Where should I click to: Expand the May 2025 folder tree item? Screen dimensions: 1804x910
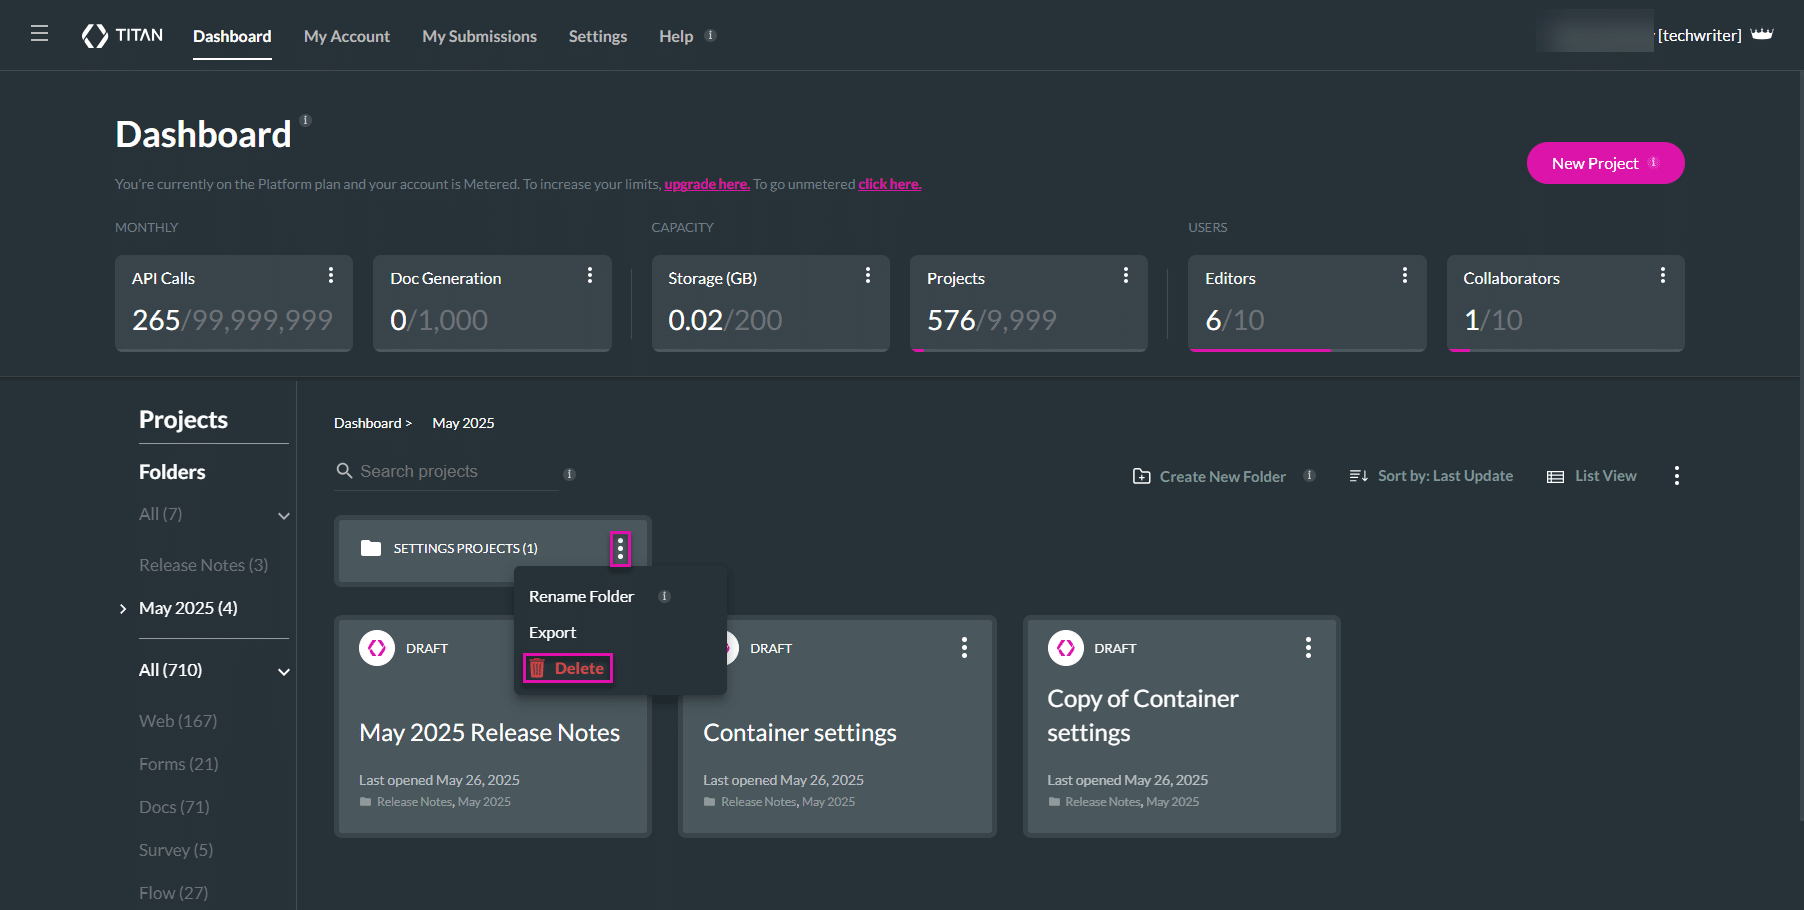click(x=123, y=609)
